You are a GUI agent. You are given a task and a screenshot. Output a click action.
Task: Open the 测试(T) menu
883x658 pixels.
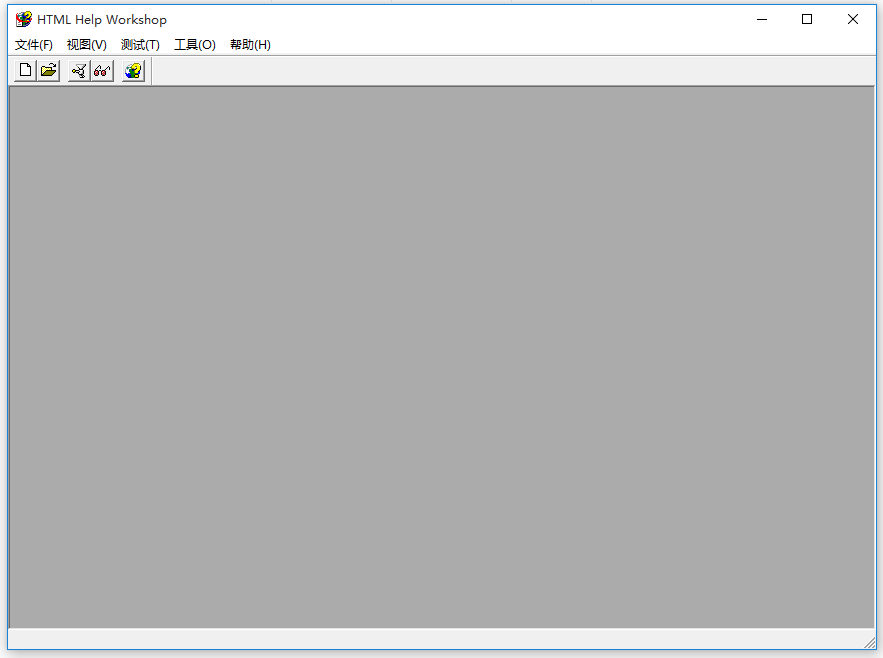pyautogui.click(x=140, y=44)
